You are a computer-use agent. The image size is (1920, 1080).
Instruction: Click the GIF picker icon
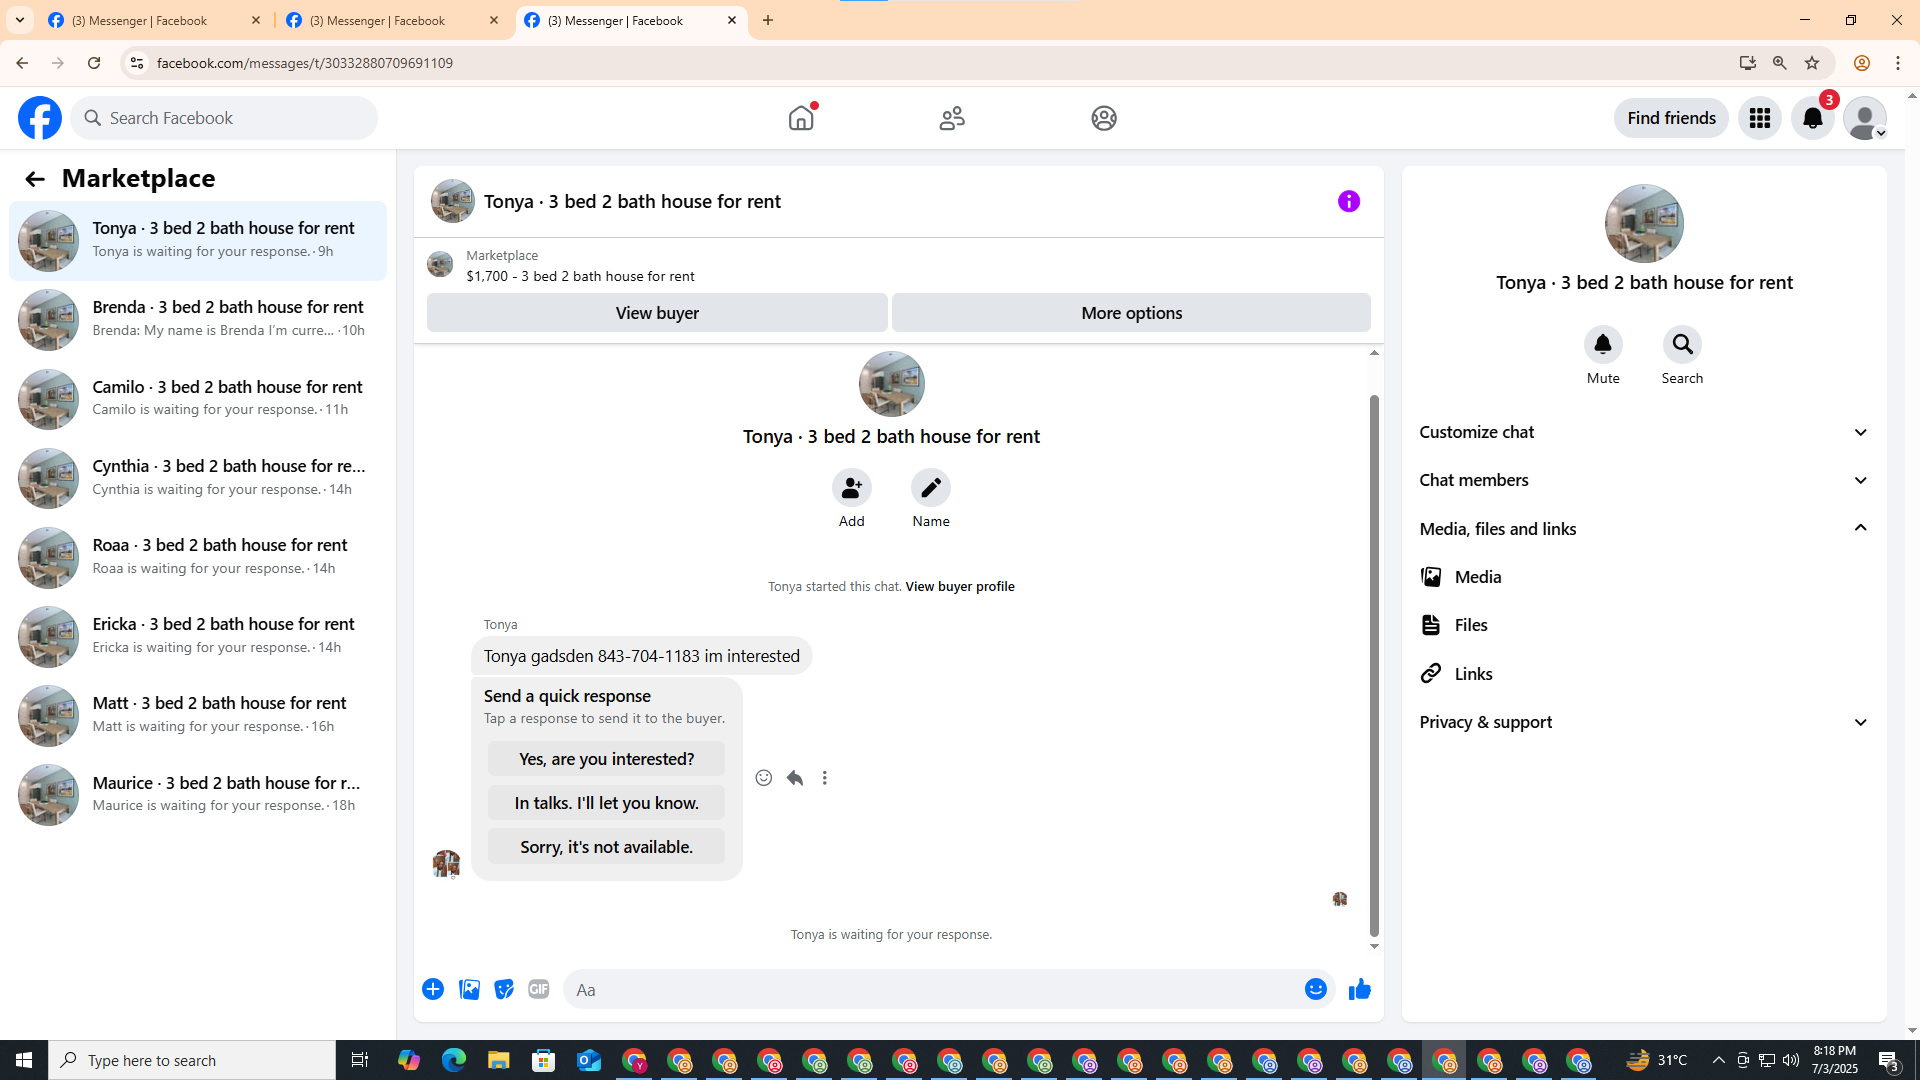(x=538, y=989)
